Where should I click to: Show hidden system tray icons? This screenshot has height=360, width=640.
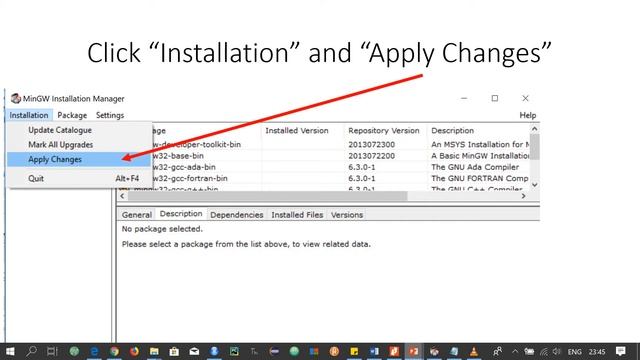coord(515,351)
